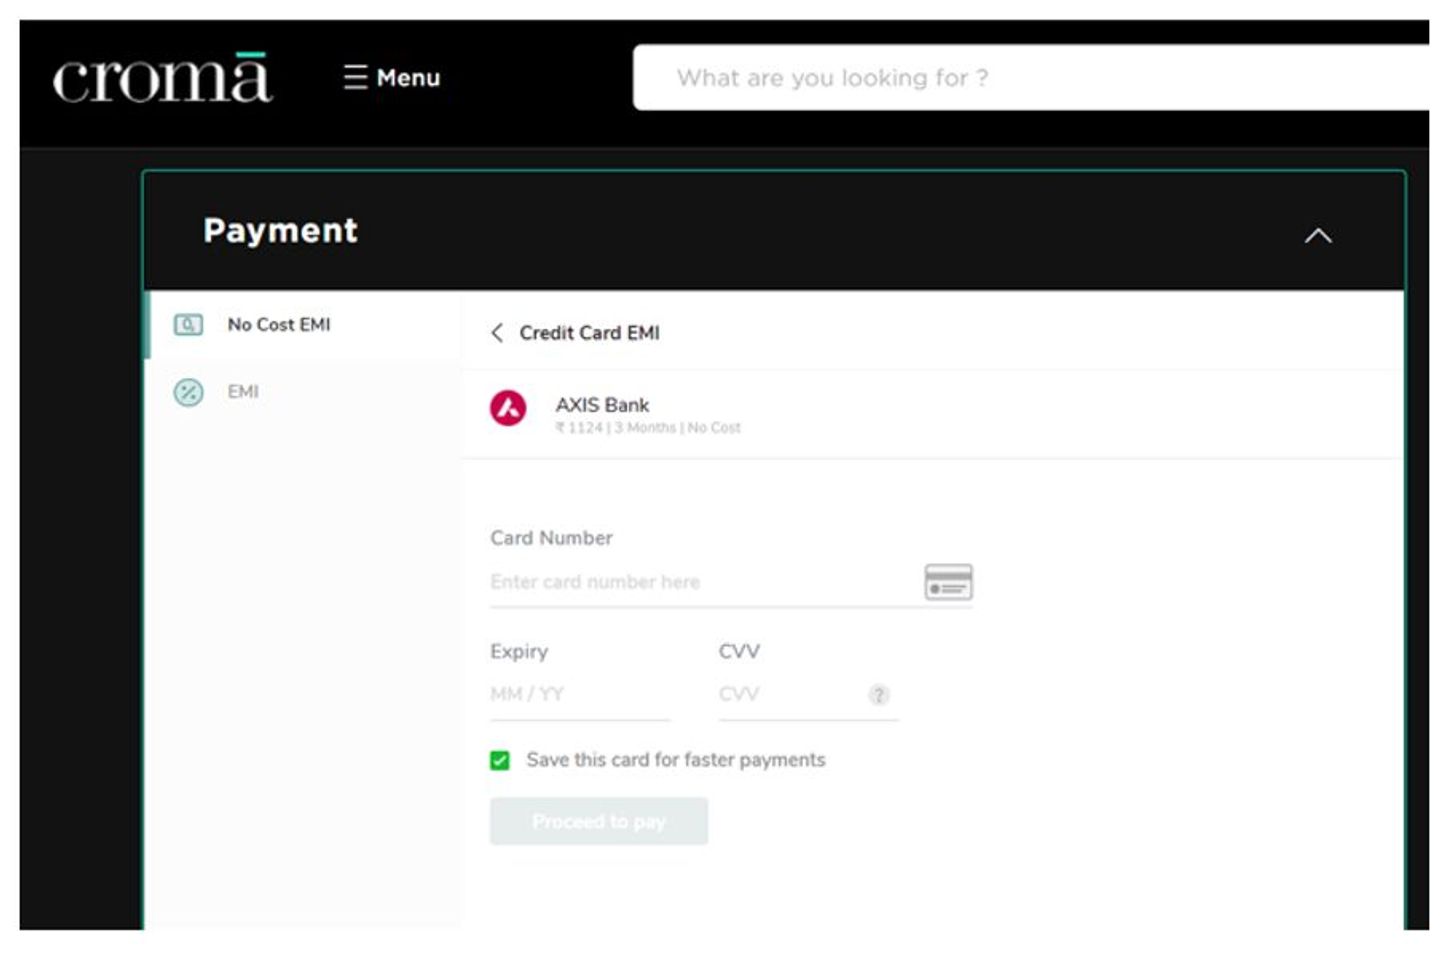Select the No Cost EMI tab label

(278, 325)
